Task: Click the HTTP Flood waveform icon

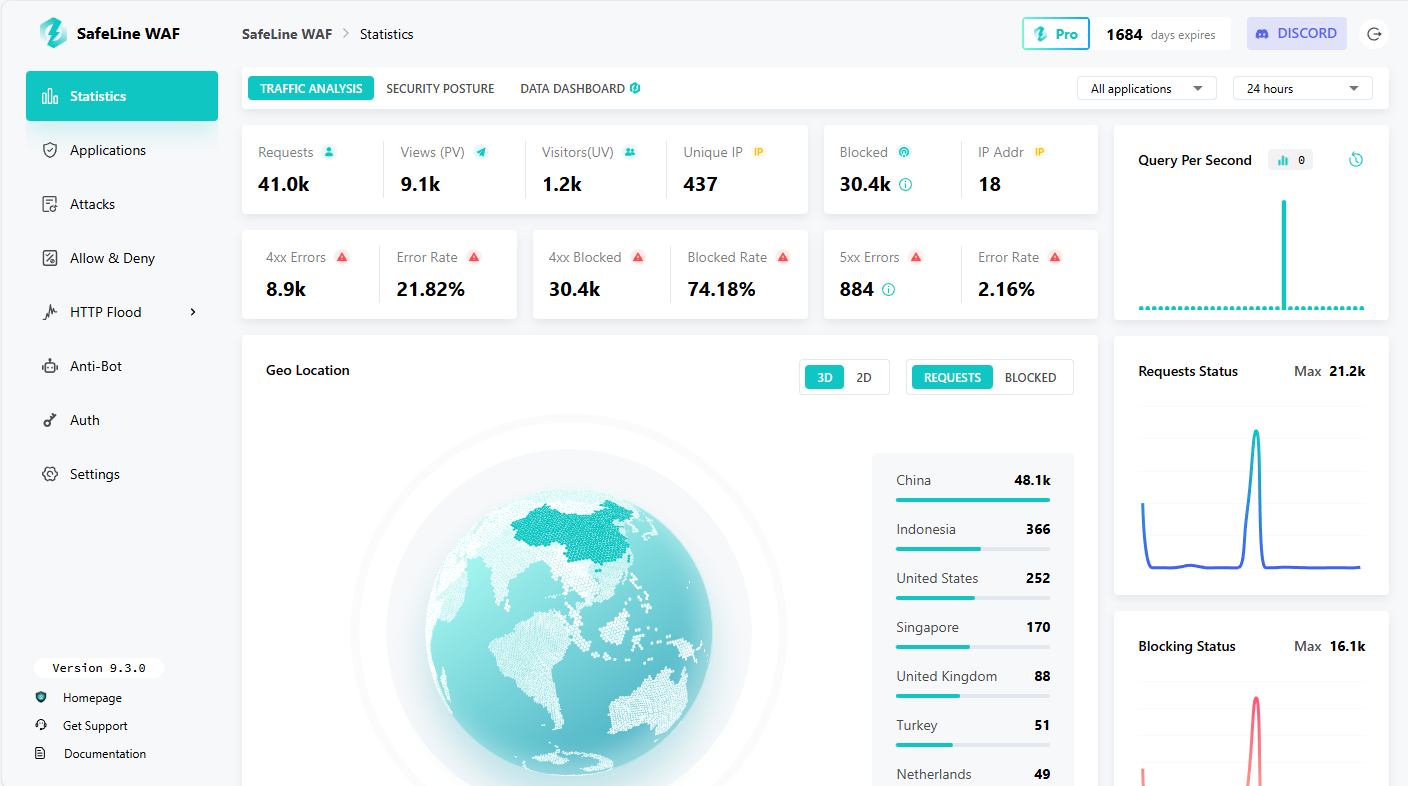Action: coord(50,312)
